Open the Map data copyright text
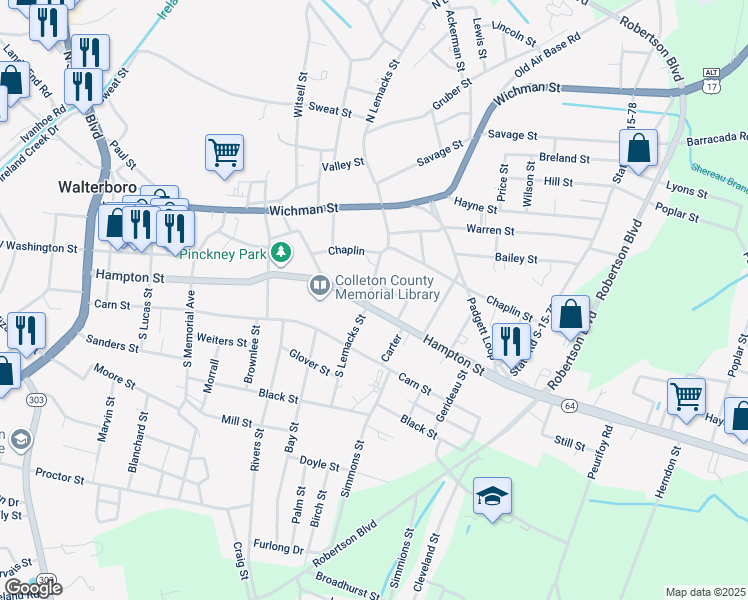The height and width of the screenshot is (600, 748). 706,592
